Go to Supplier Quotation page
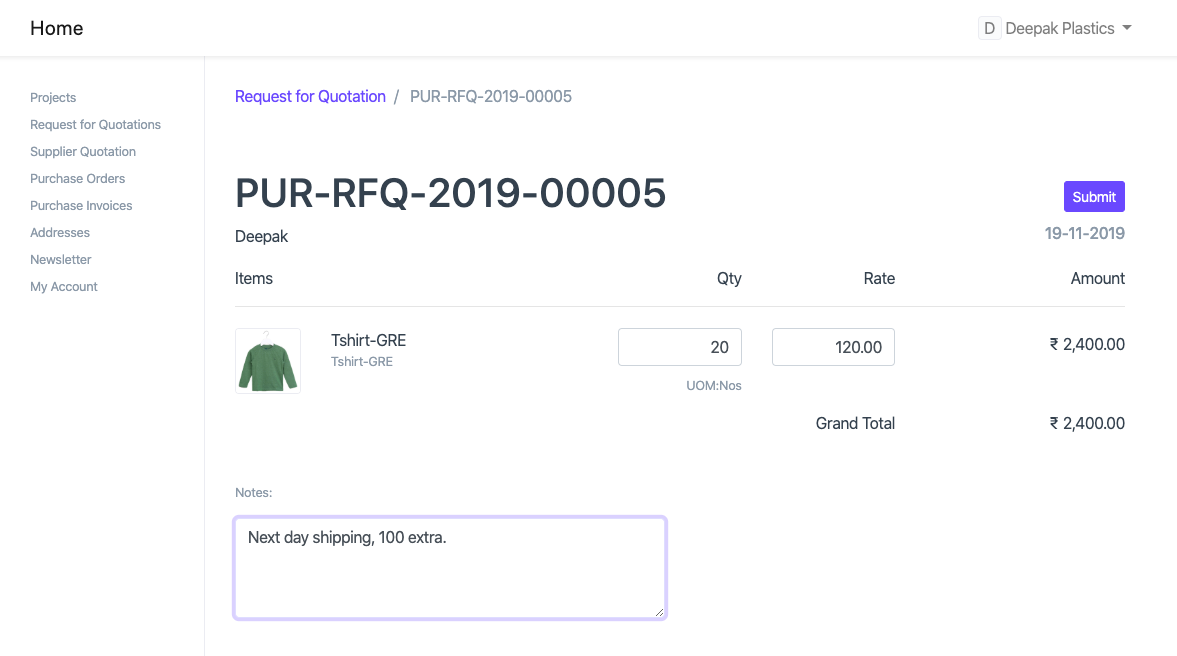 [83, 151]
